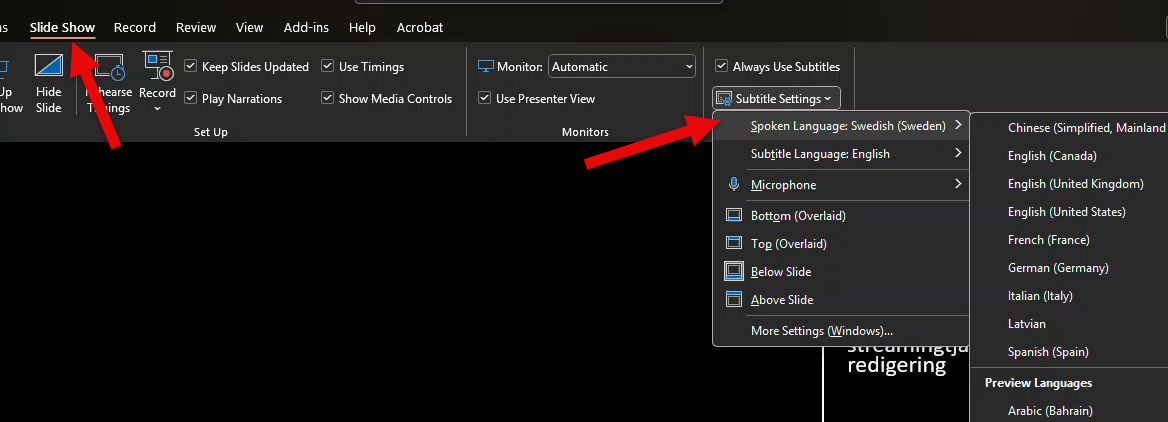This screenshot has width=1168, height=422.
Task: Select the Top (Overlaid) subtitle position icon
Action: pyautogui.click(x=734, y=244)
